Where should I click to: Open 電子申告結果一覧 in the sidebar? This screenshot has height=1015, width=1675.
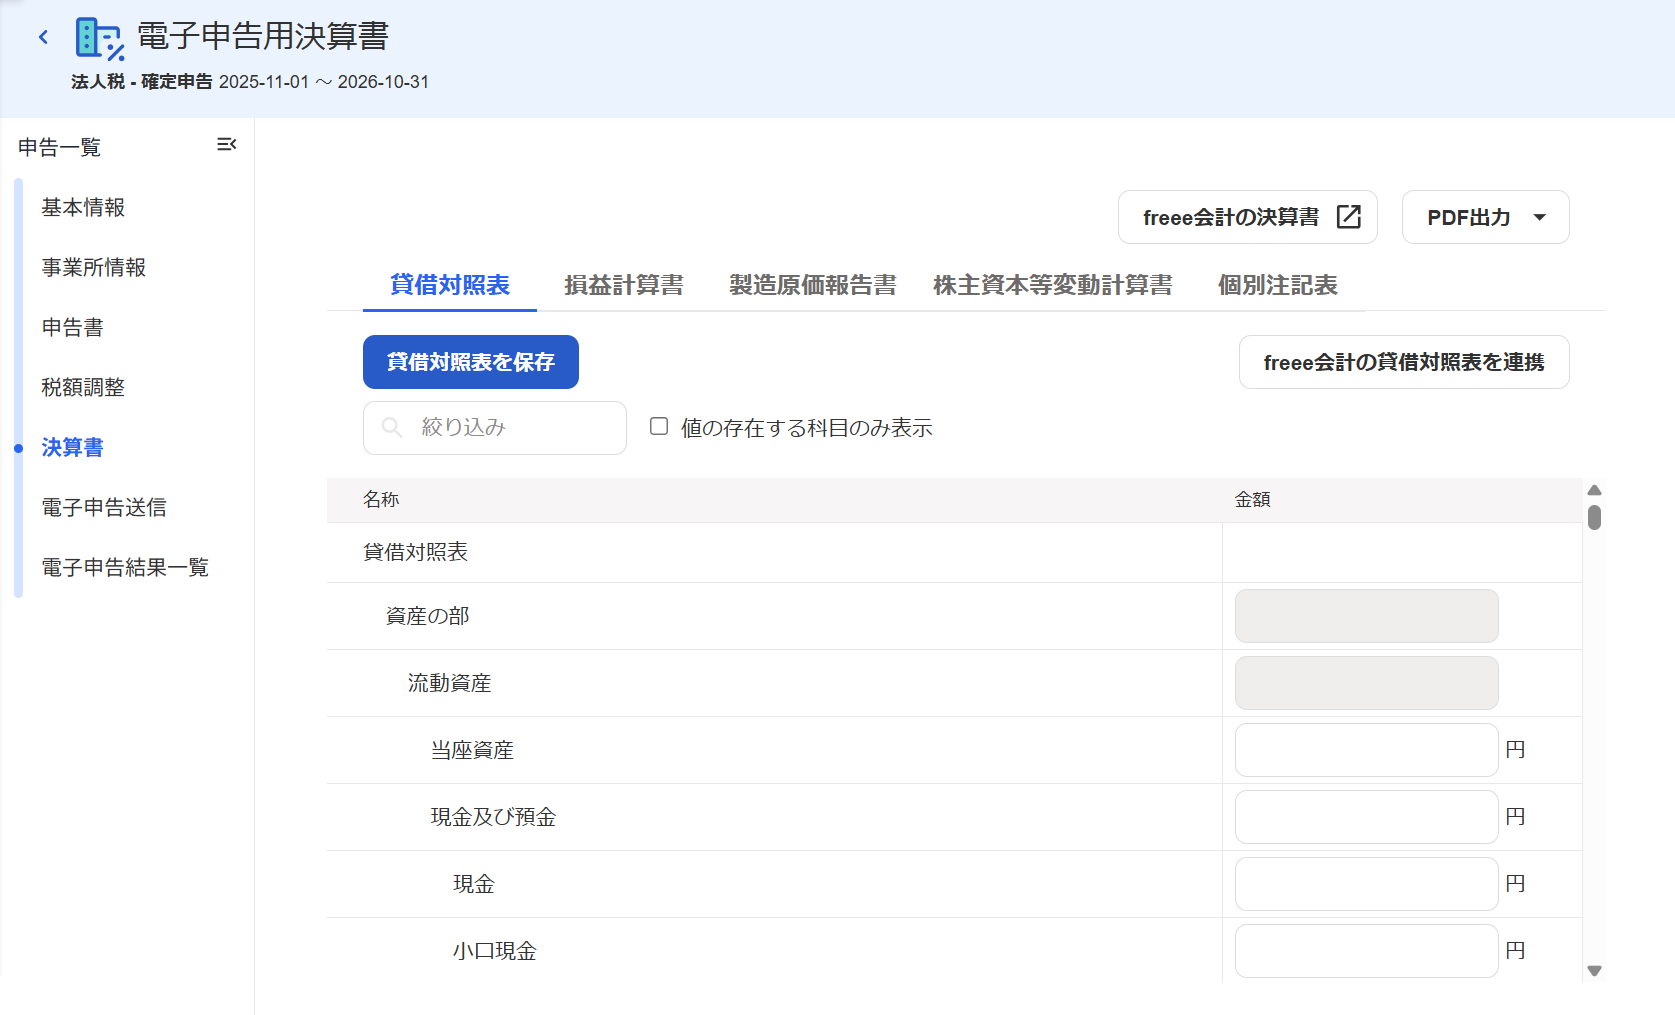click(x=125, y=567)
